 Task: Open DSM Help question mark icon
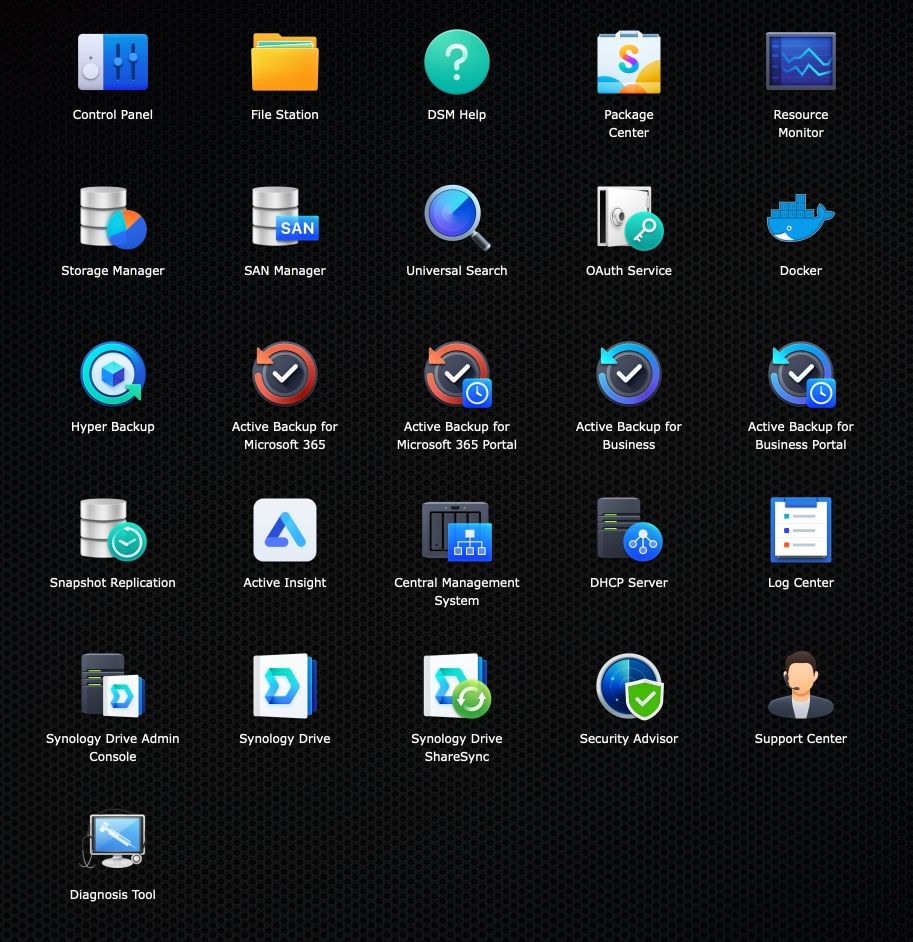(x=456, y=62)
